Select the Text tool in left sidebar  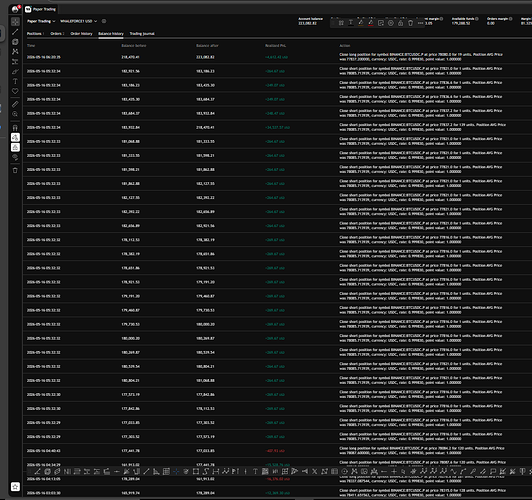[x=15, y=81]
